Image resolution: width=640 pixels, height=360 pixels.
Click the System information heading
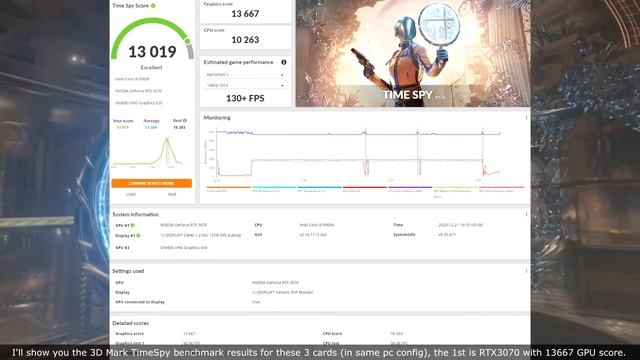point(136,214)
